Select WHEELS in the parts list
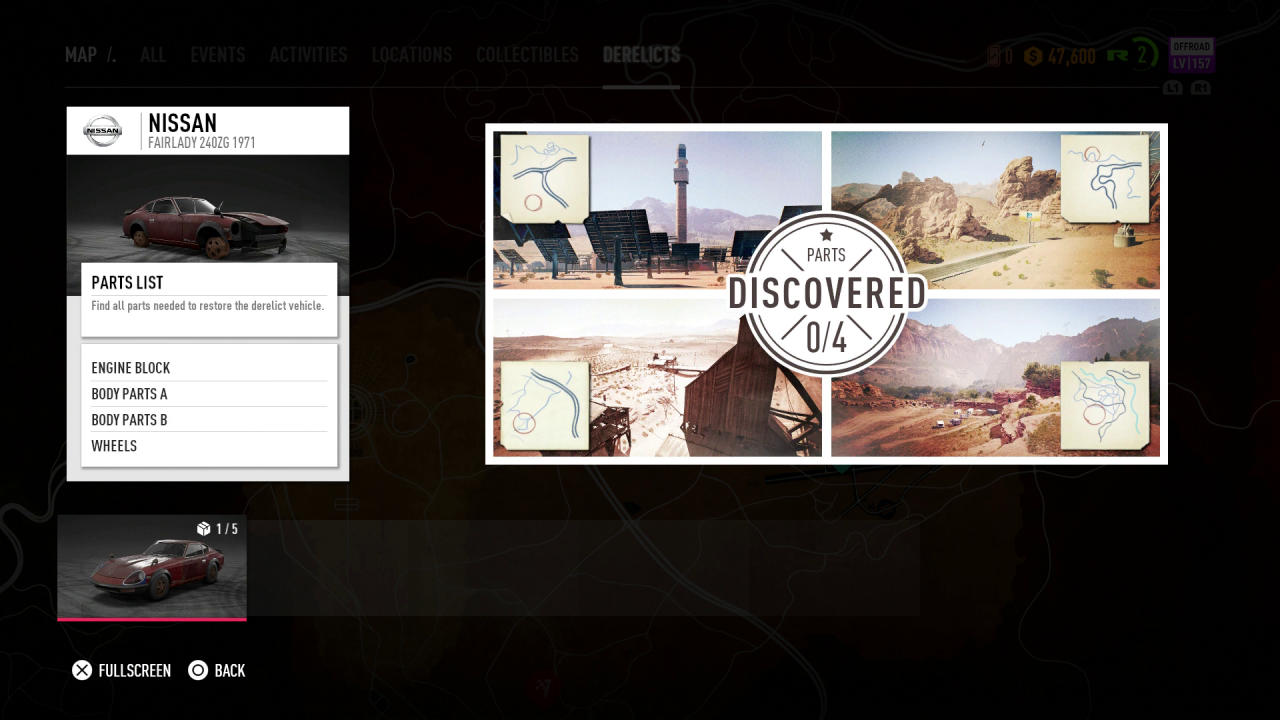 pyautogui.click(x=209, y=446)
